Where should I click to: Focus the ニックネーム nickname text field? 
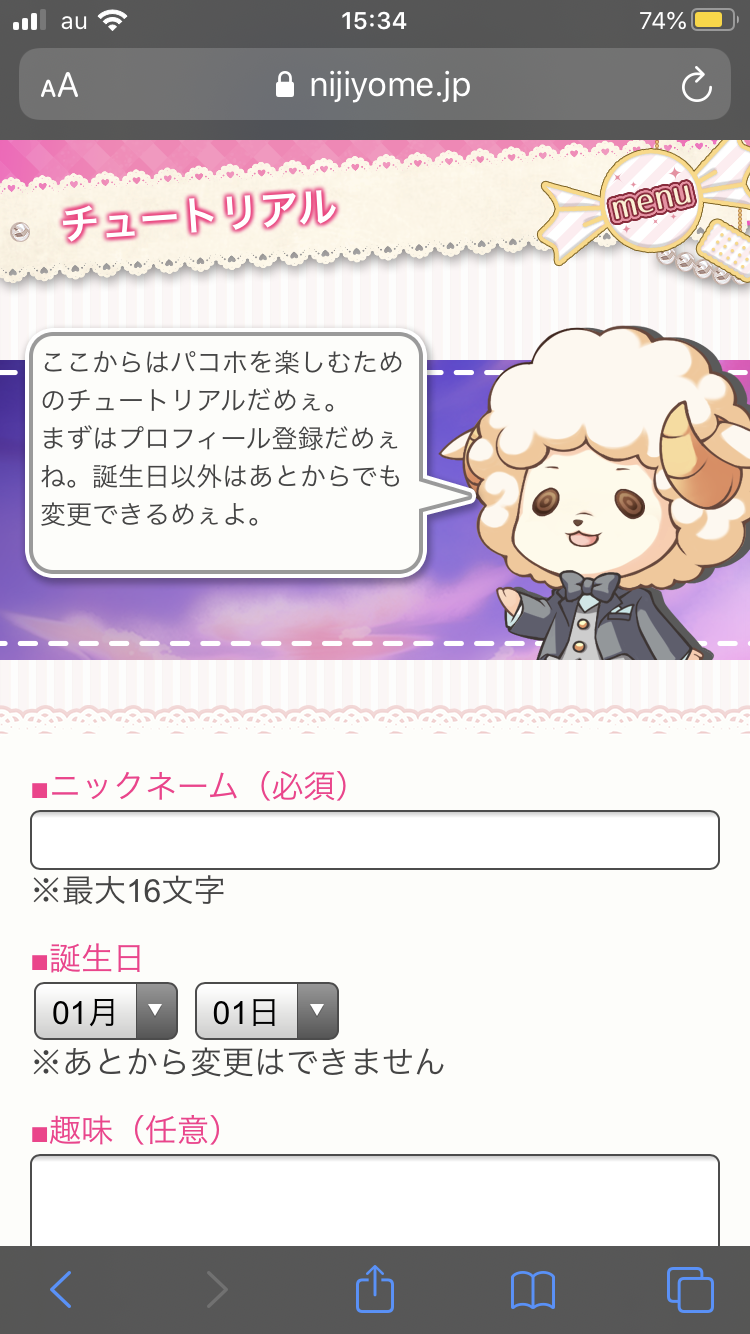375,840
